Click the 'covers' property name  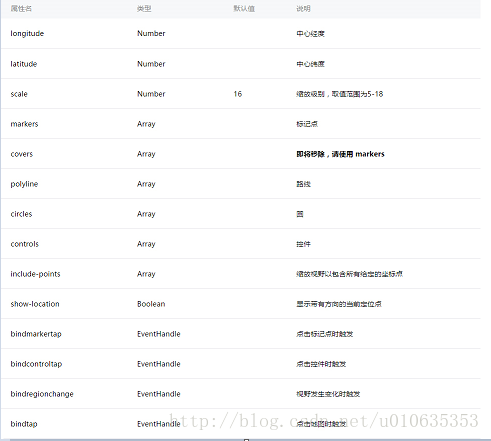coord(22,154)
